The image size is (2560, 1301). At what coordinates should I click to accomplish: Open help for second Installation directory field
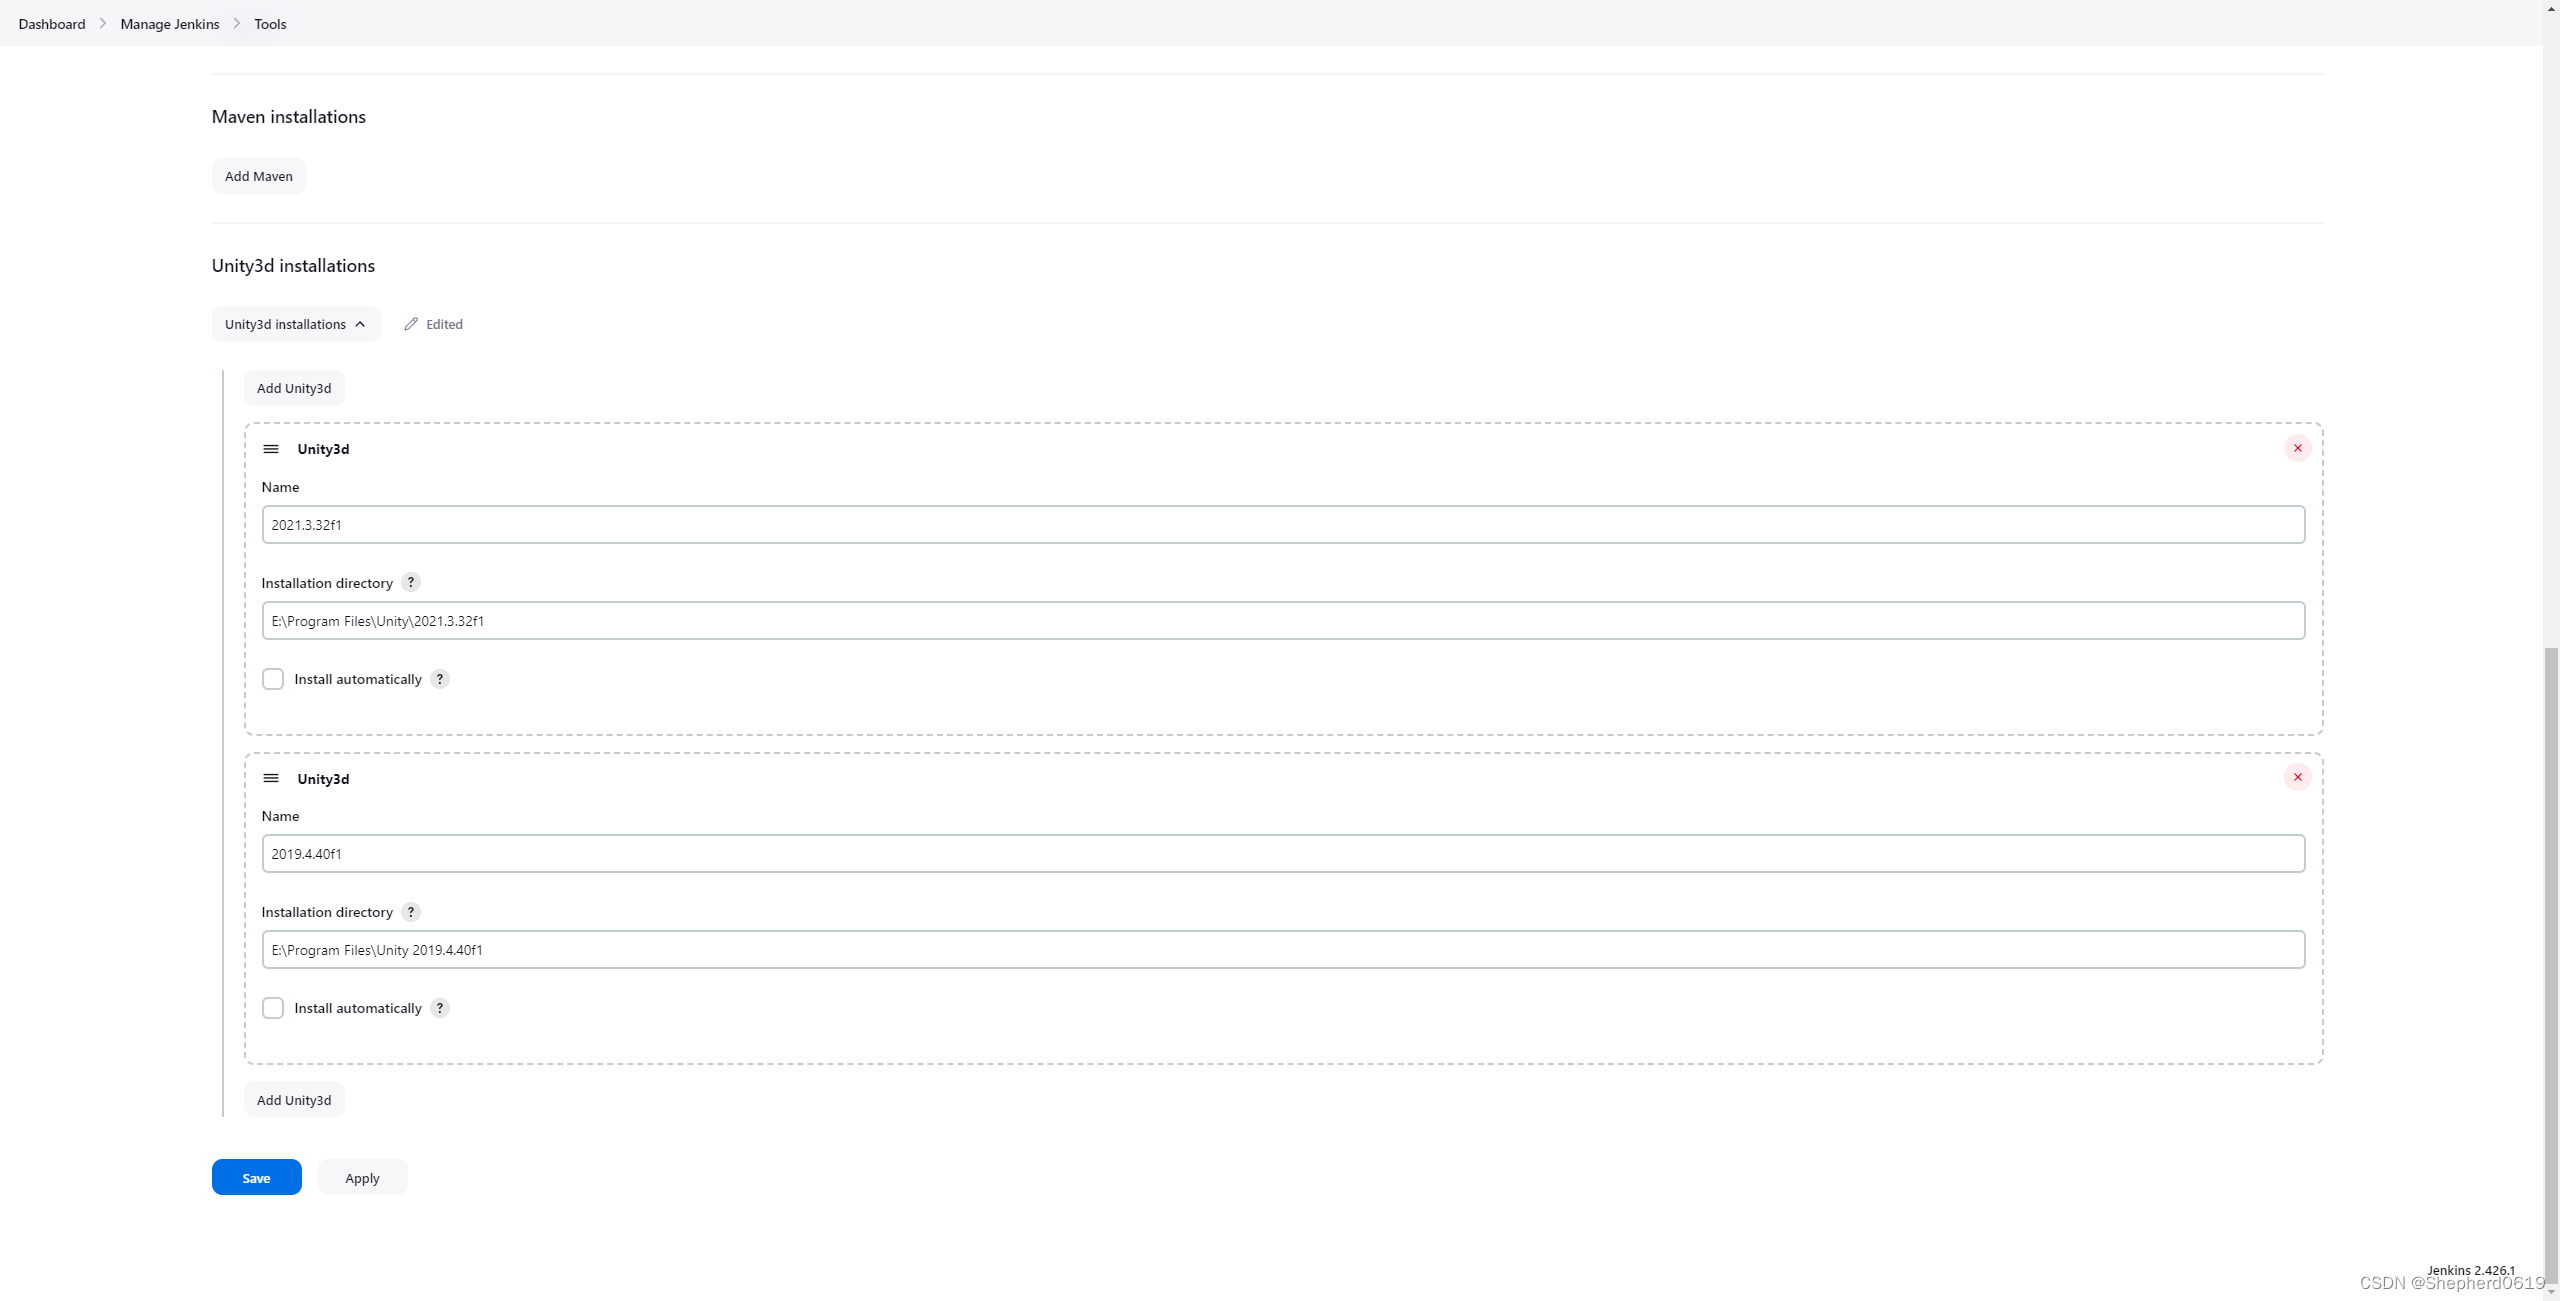(x=410, y=911)
